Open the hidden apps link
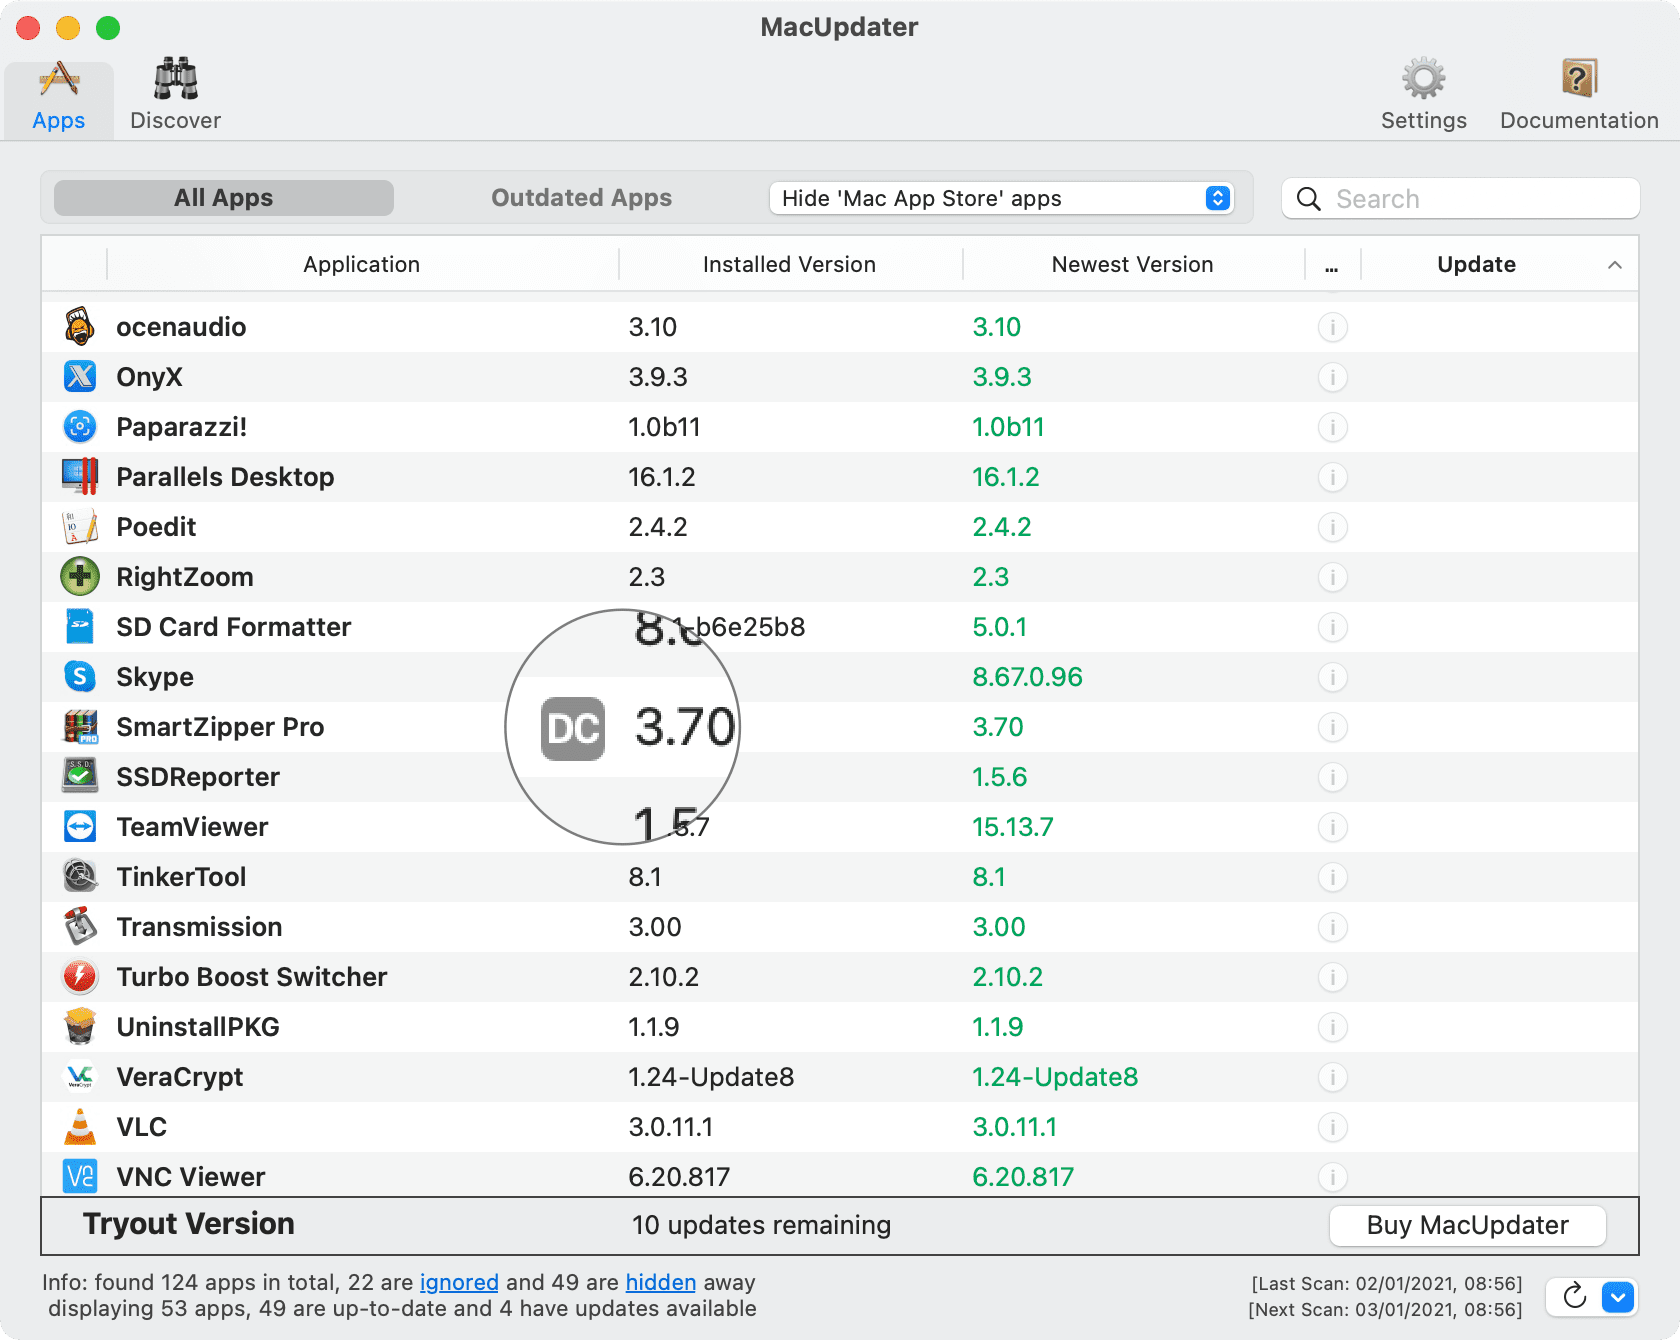 point(661,1282)
